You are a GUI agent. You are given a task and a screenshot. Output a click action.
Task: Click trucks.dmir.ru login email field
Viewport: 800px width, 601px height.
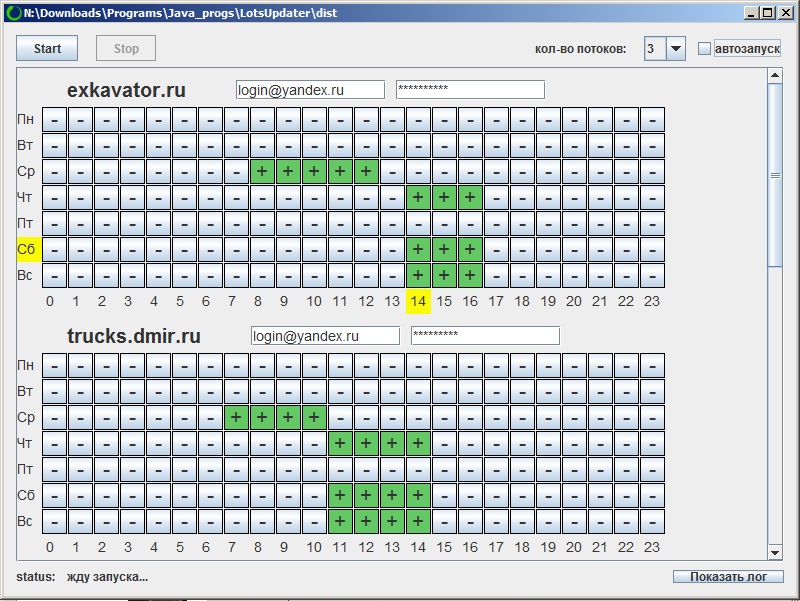pyautogui.click(x=325, y=336)
